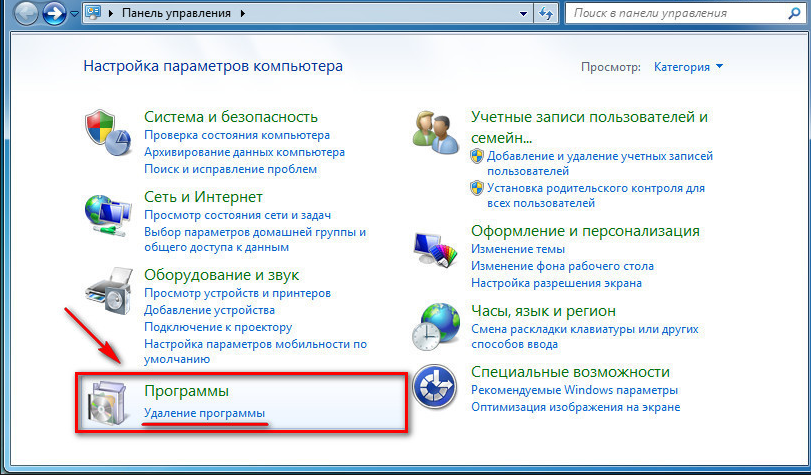This screenshot has width=811, height=475.
Task: Open Часы, язык и регион category
Action: click(x=543, y=311)
